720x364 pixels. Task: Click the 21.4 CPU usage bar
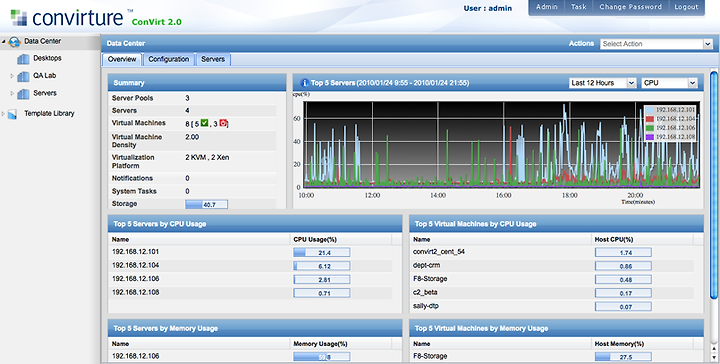click(x=321, y=252)
